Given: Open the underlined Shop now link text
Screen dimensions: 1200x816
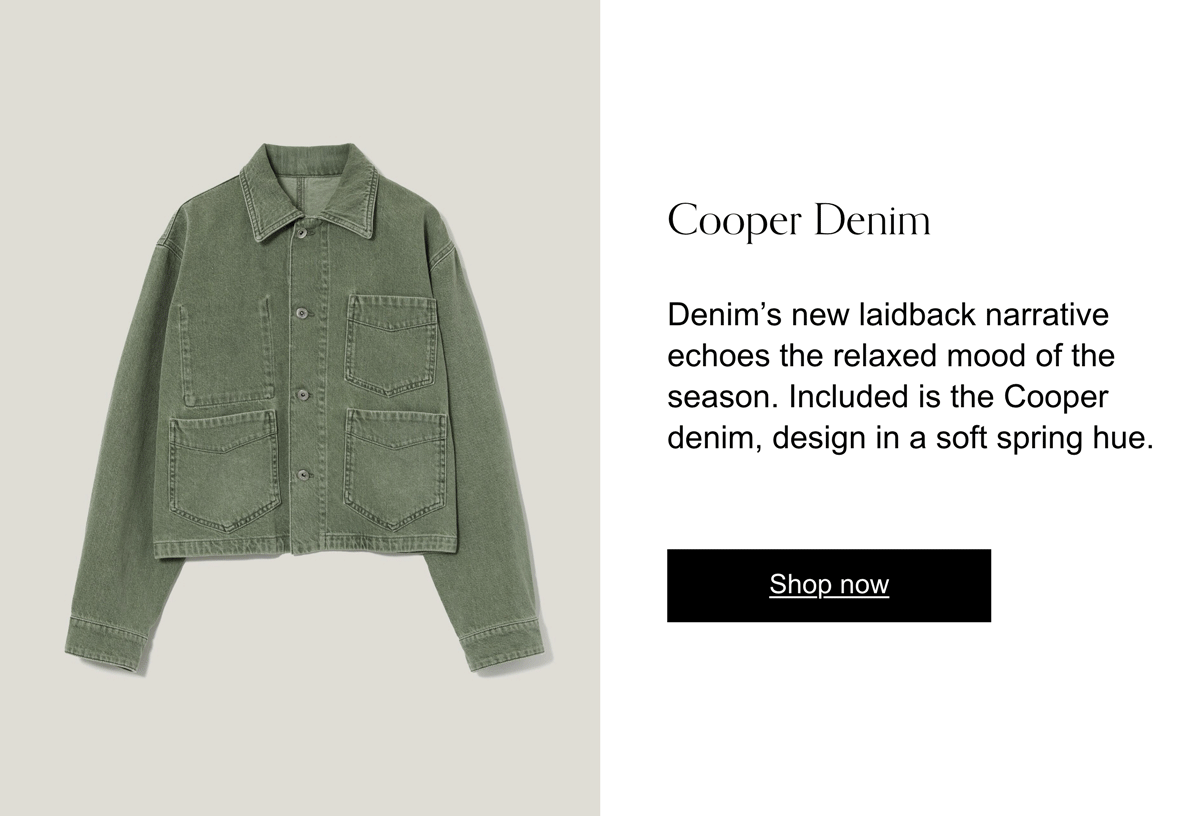Looking at the screenshot, I should click(829, 584).
